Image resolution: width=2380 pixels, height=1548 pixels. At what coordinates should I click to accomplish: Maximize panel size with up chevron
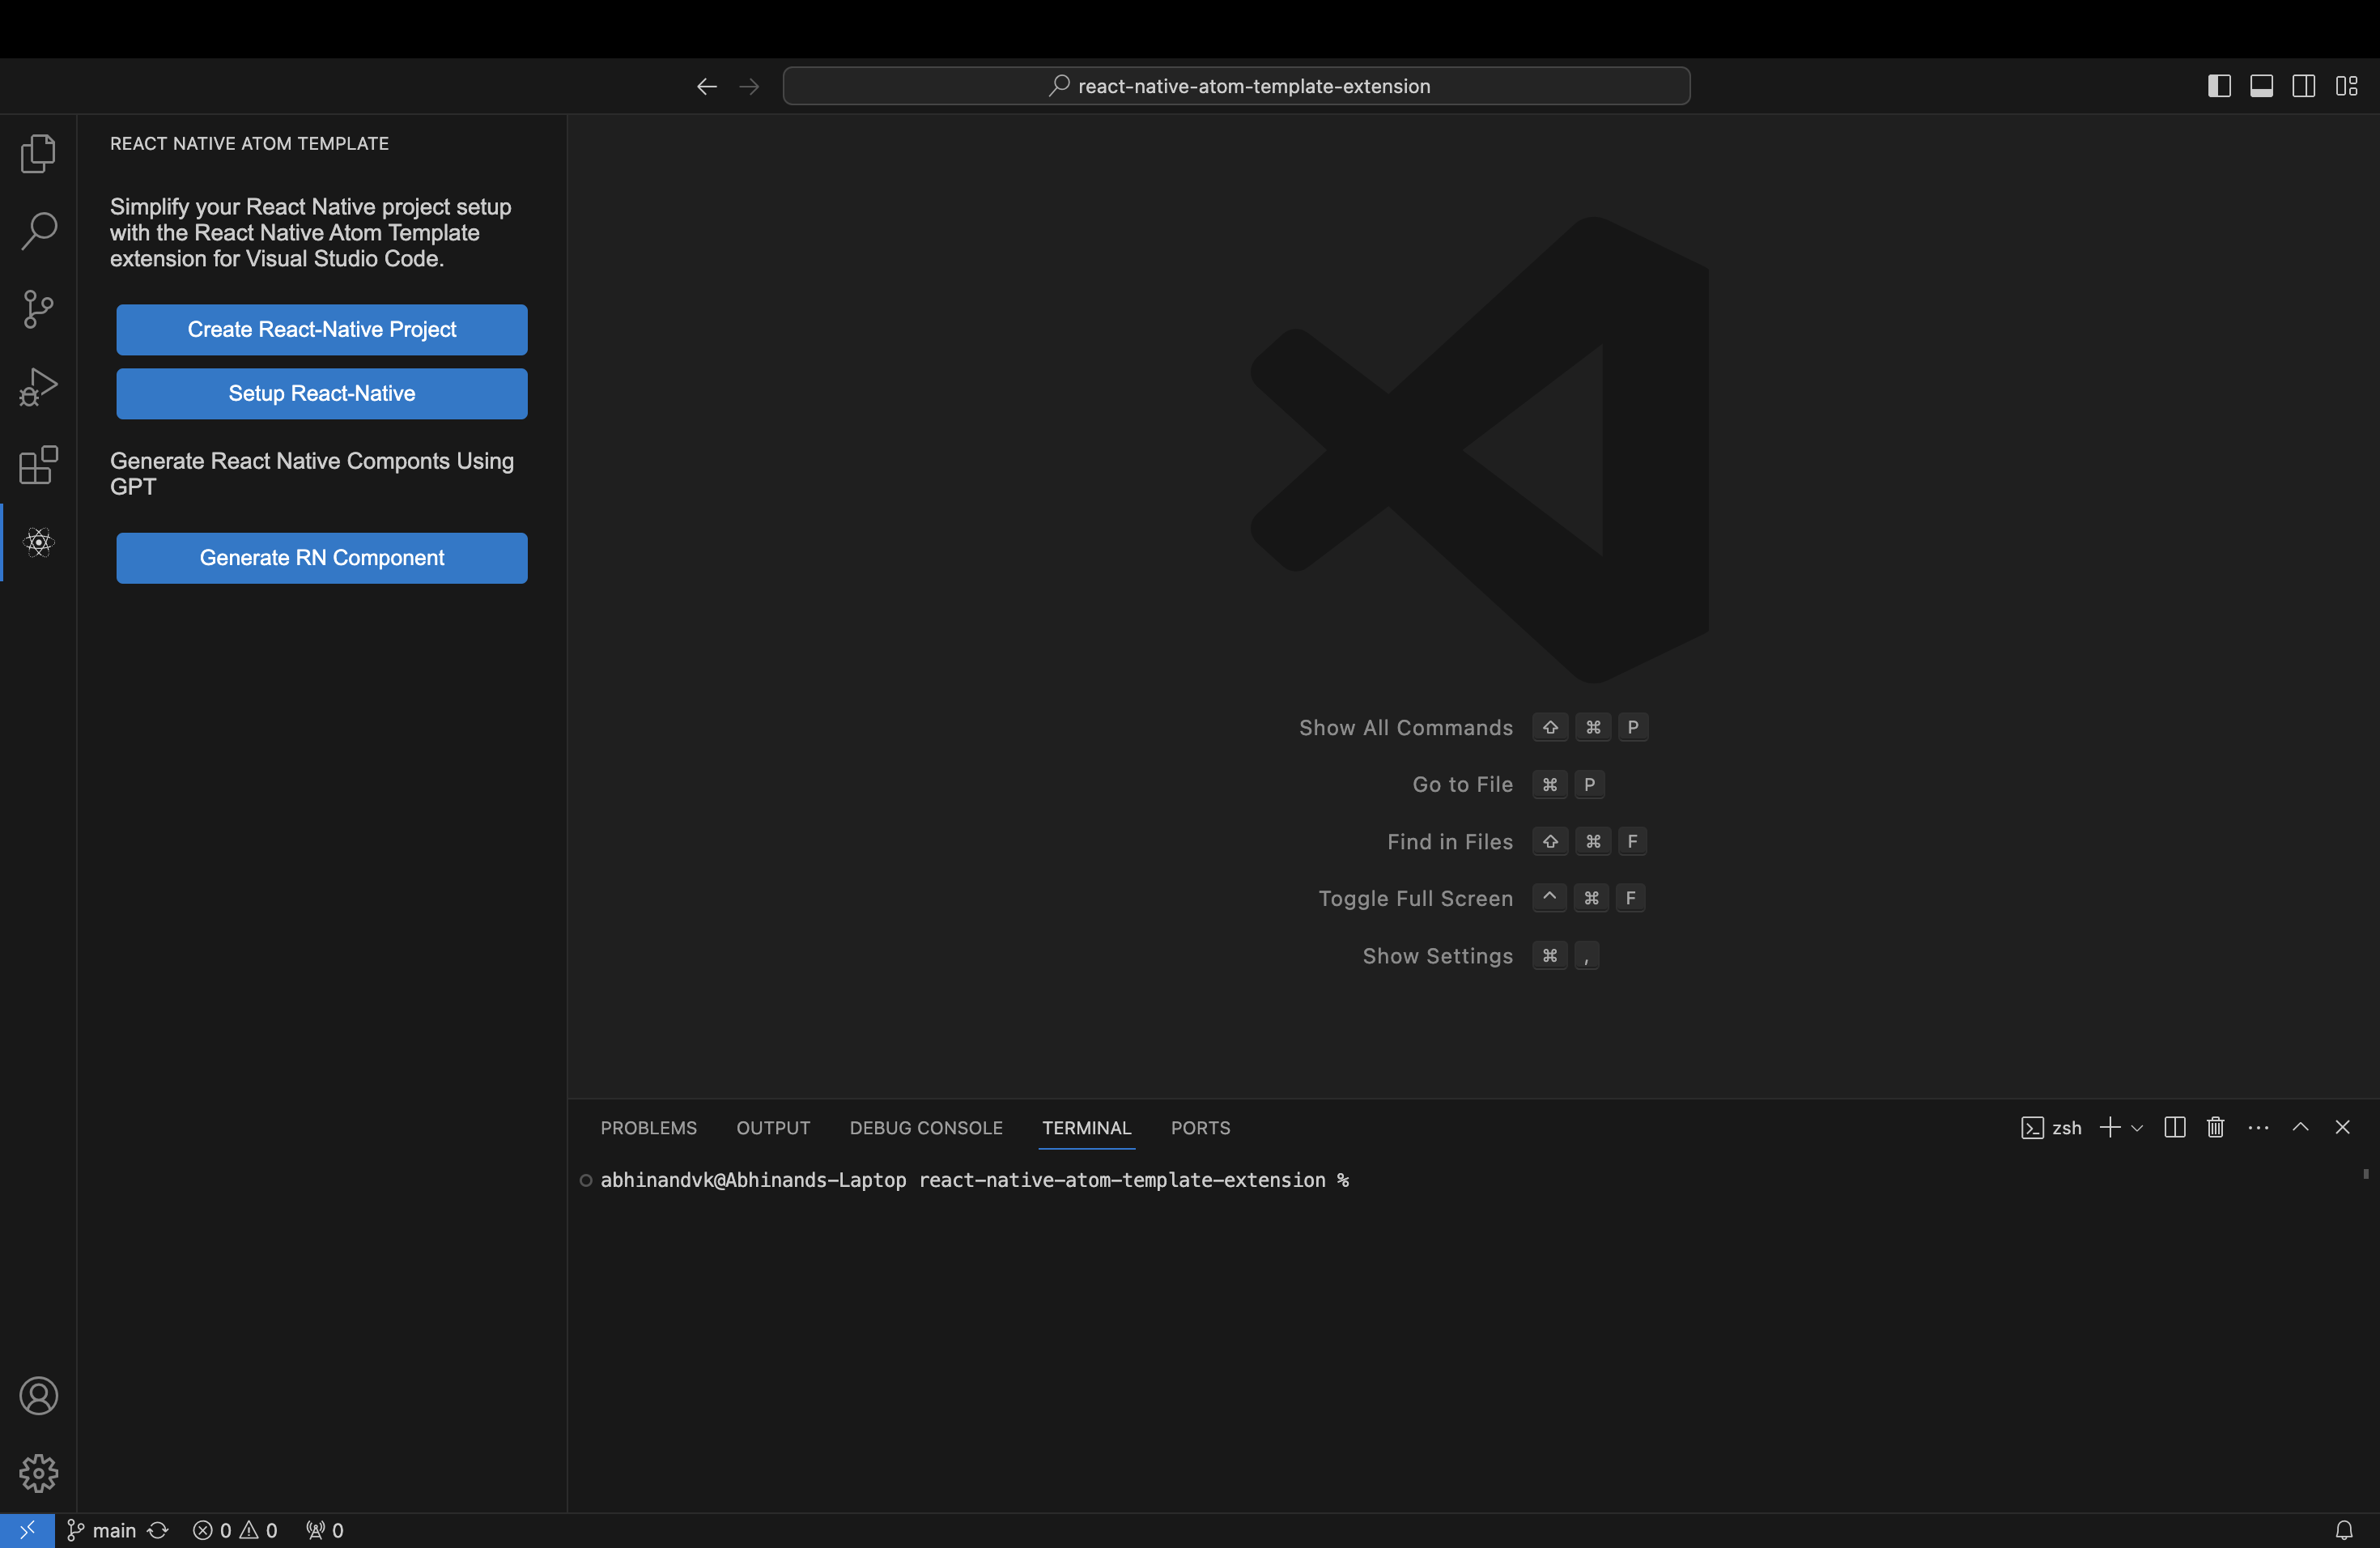coord(2300,1127)
